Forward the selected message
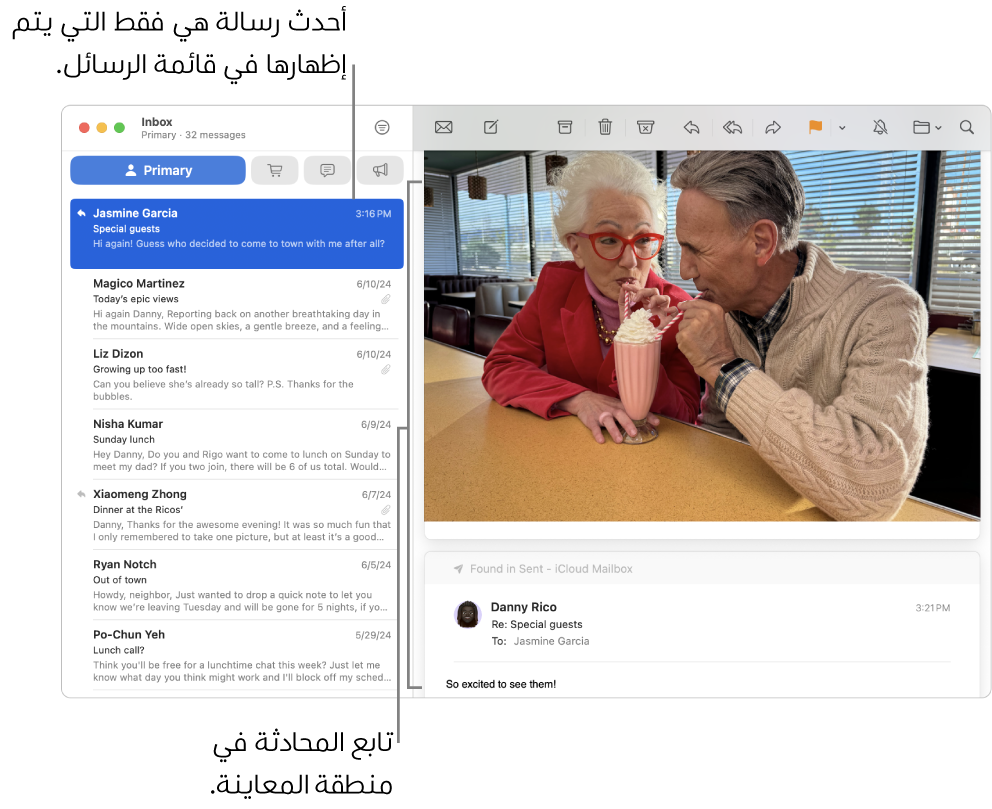 tap(772, 127)
